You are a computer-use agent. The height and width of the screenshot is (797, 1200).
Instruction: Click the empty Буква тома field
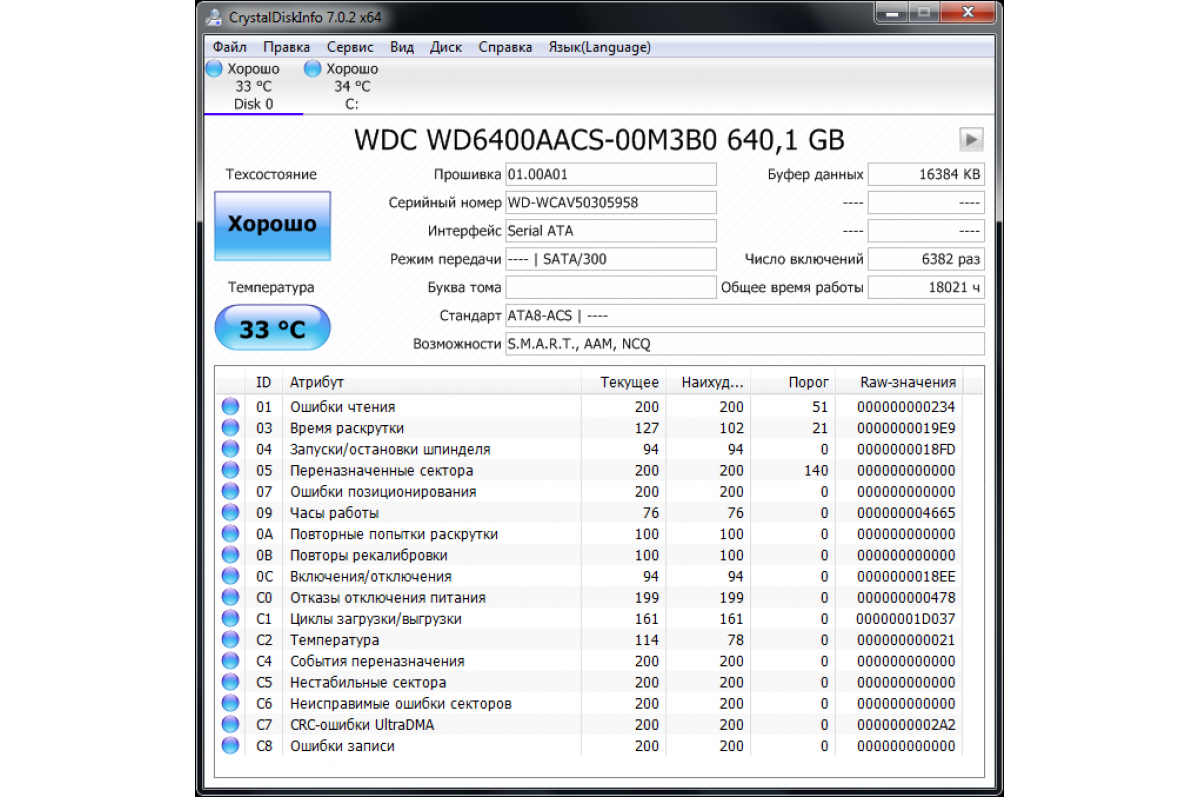pos(612,288)
